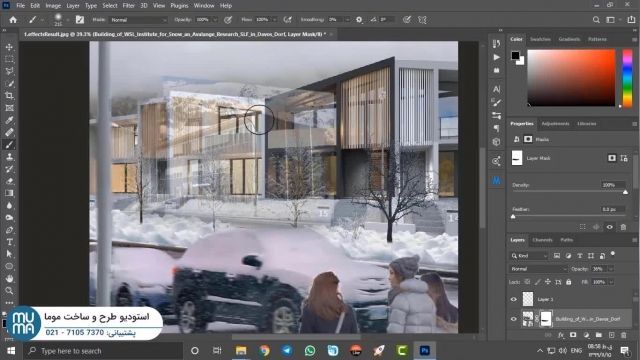Open Chrome from the taskbar
Viewport: 640px width, 360px height.
(x=264, y=351)
